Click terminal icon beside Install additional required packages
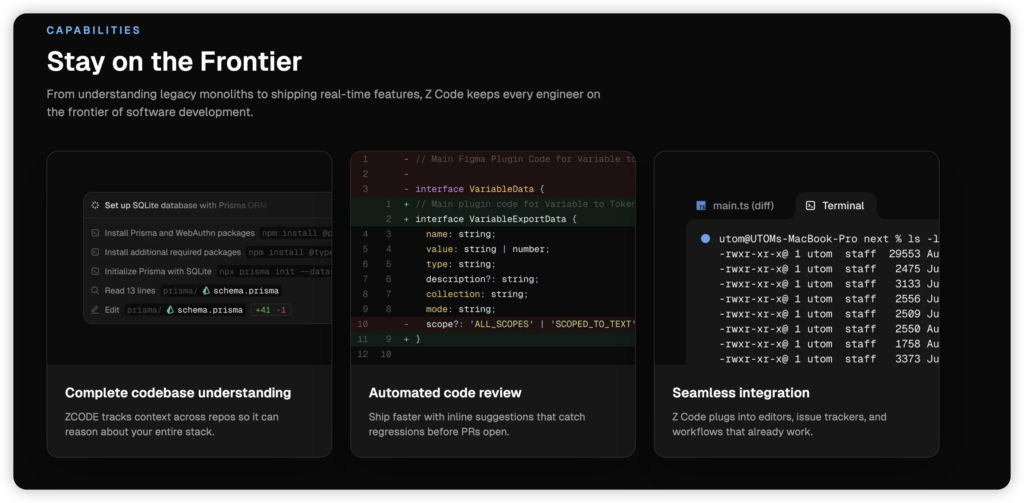This screenshot has width=1024, height=503. tap(95, 252)
